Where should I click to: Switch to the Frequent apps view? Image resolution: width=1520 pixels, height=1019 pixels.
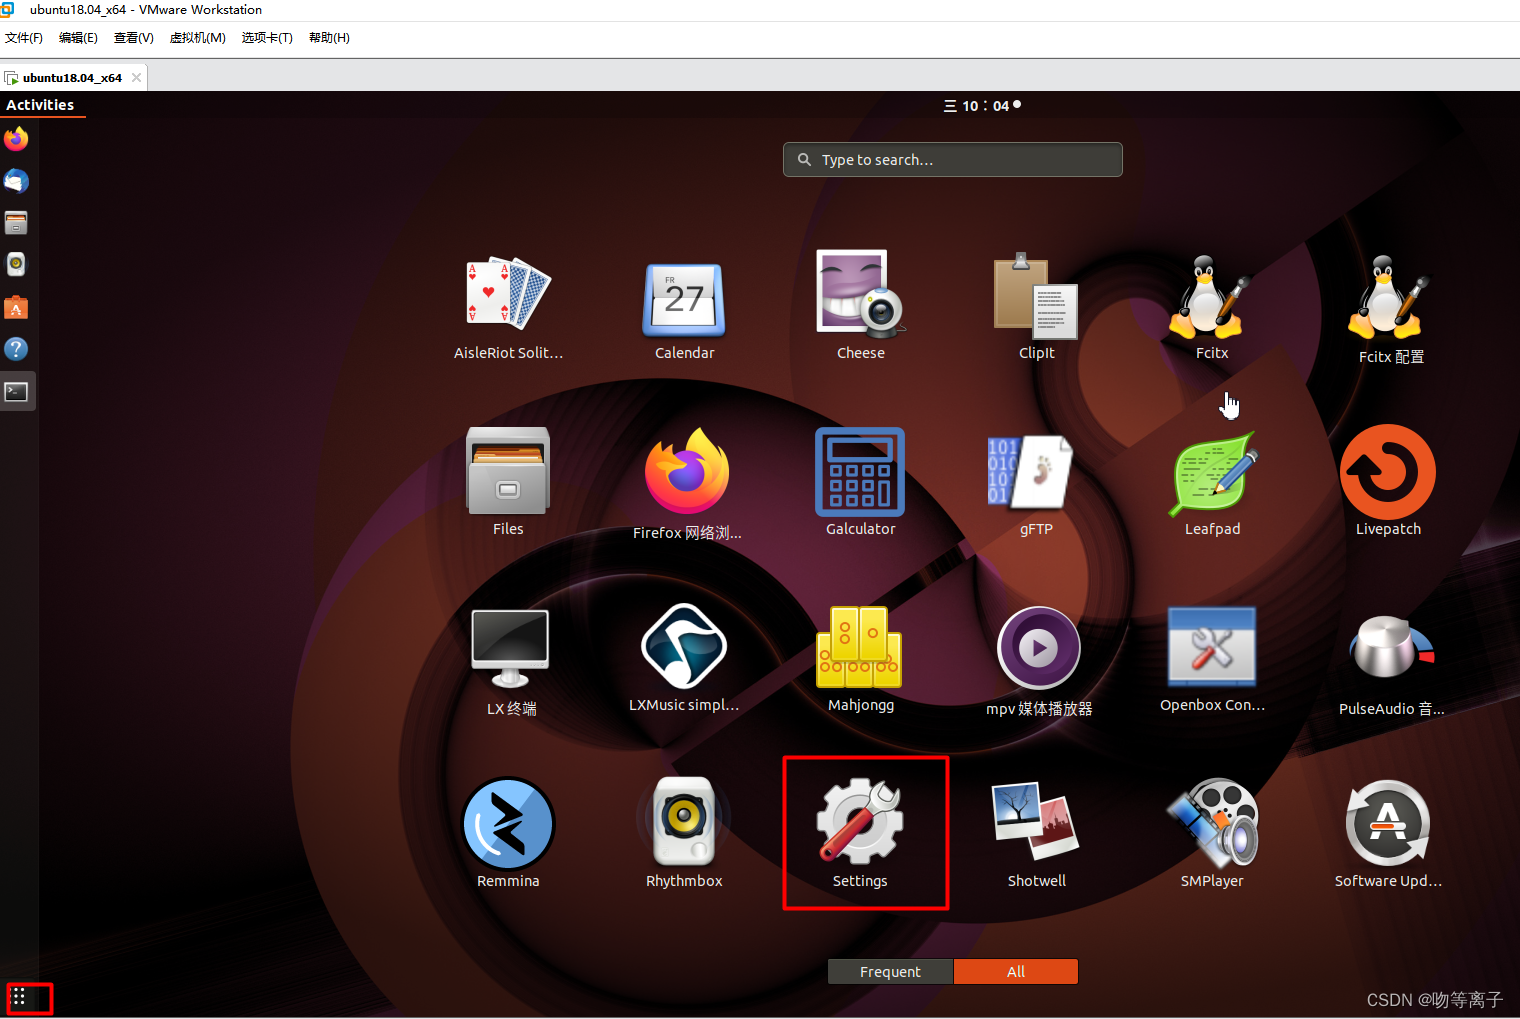tap(890, 972)
